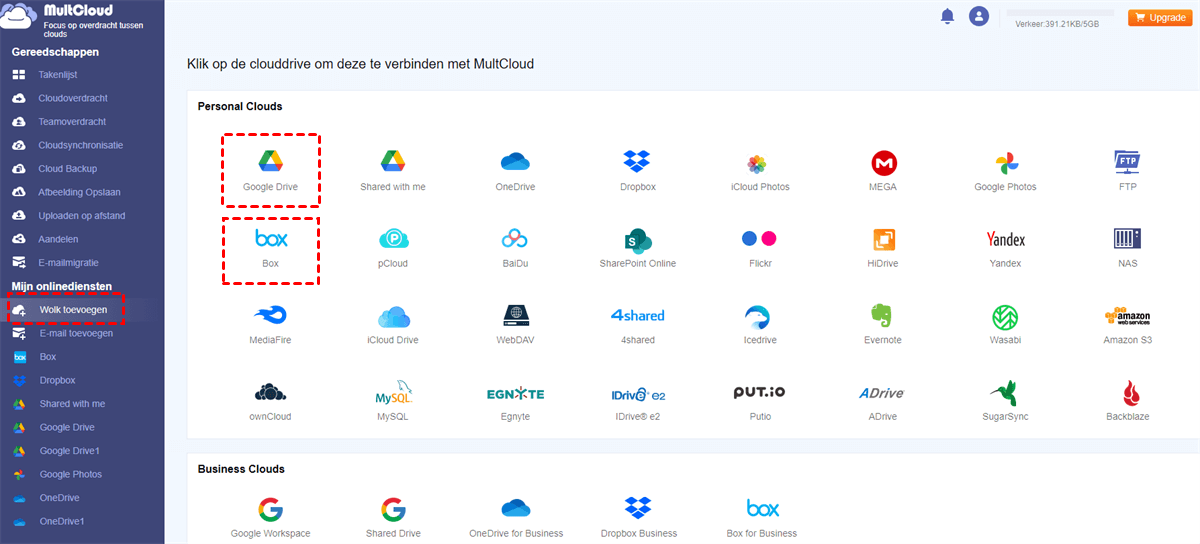The width and height of the screenshot is (1200, 544).
Task: Select the BaiDu cloud
Action: tap(514, 247)
